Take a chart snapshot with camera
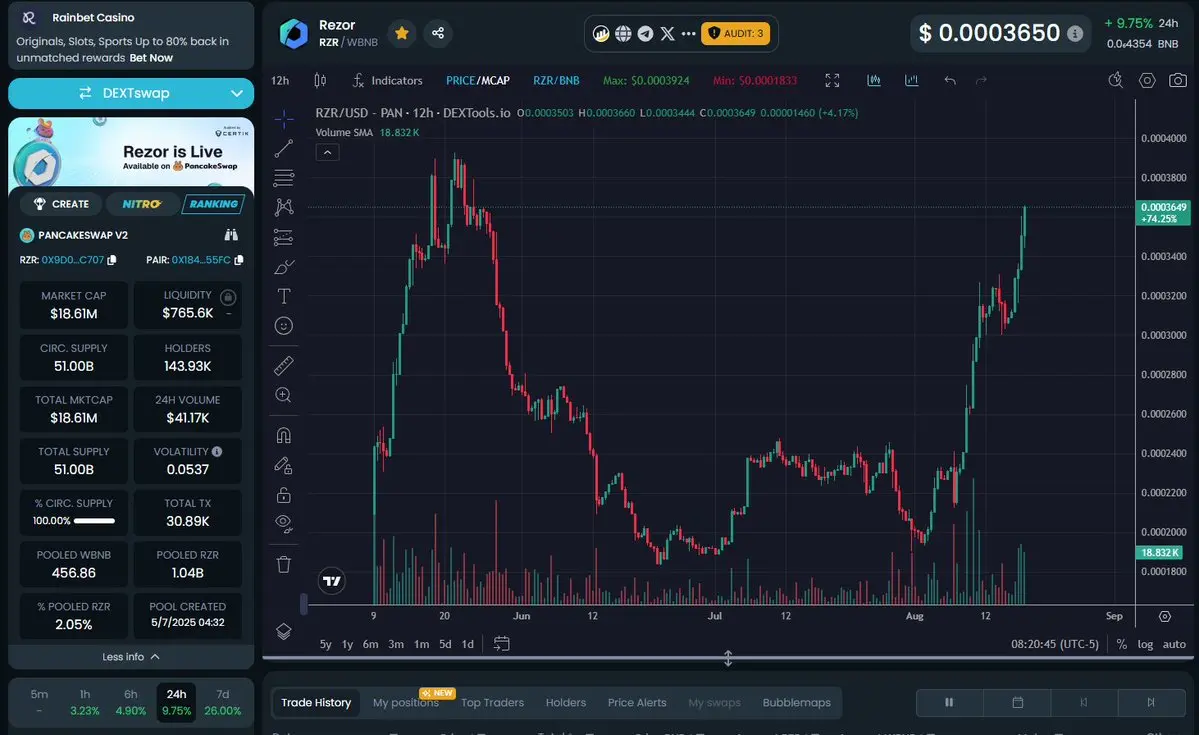1199x735 pixels. (x=1178, y=80)
